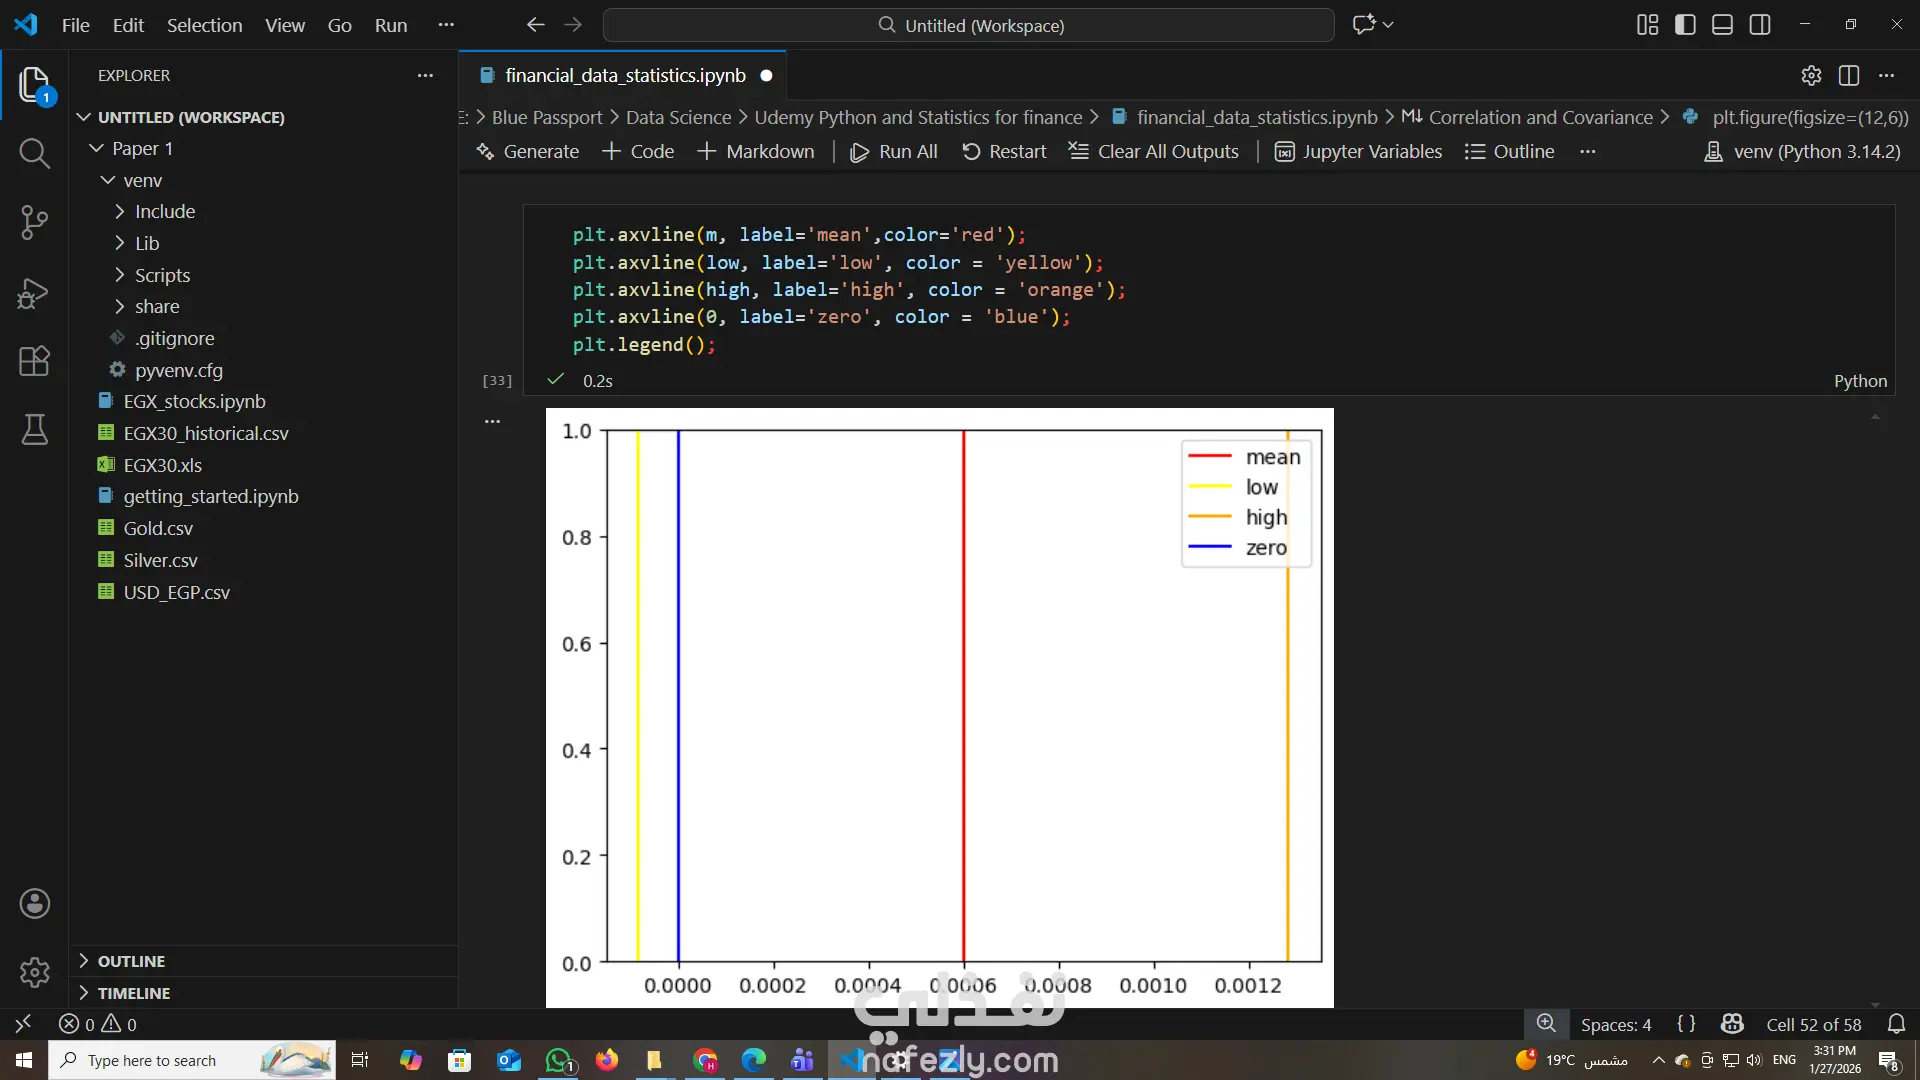Open the Search view in activity bar
1920x1080 pixels.
34,153
